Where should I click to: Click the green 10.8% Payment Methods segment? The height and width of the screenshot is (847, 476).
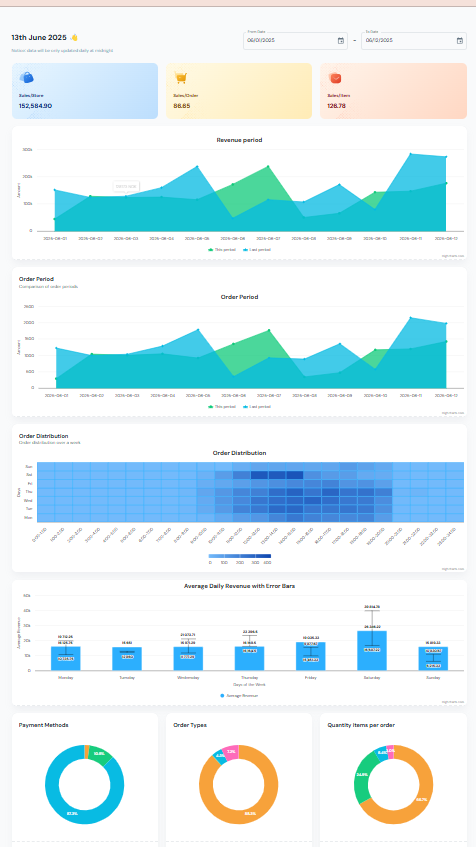point(100,754)
